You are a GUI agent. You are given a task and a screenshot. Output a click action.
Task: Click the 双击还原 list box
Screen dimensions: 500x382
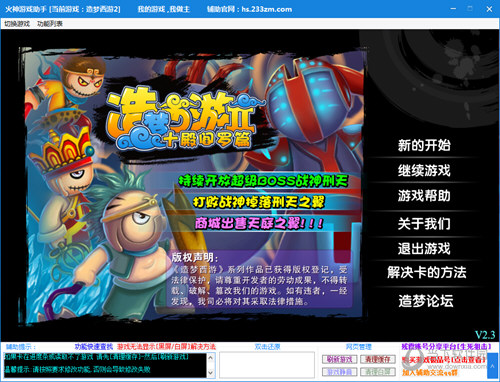267,365
